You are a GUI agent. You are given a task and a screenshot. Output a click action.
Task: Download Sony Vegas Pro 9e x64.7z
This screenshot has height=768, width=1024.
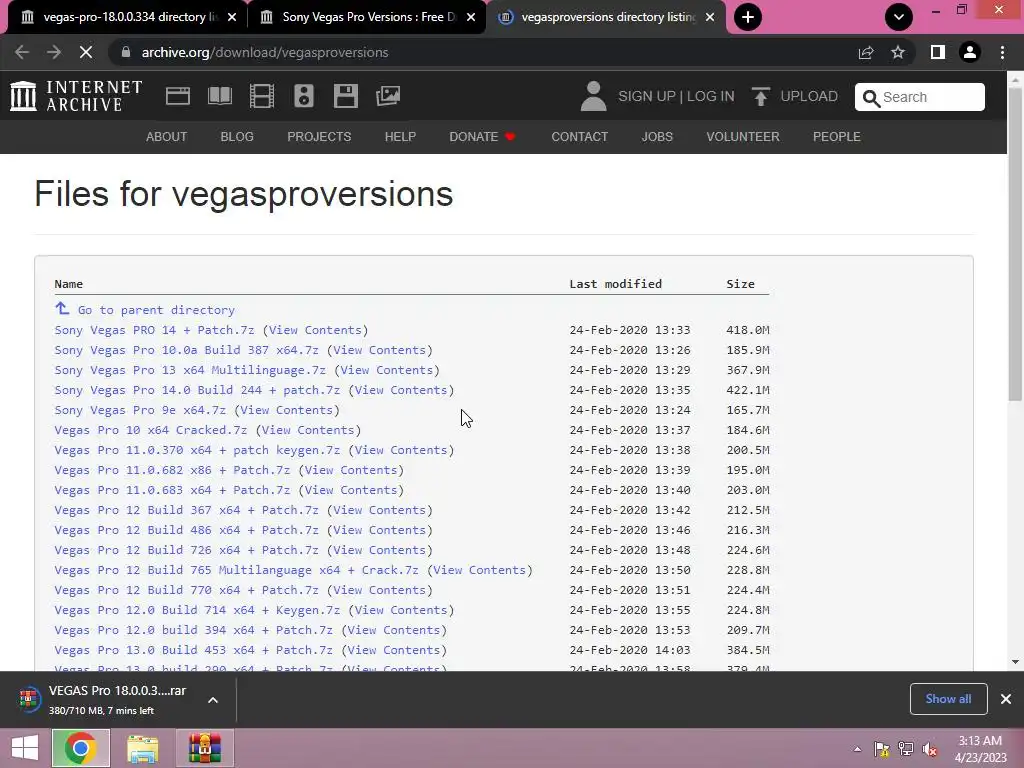[x=140, y=410]
